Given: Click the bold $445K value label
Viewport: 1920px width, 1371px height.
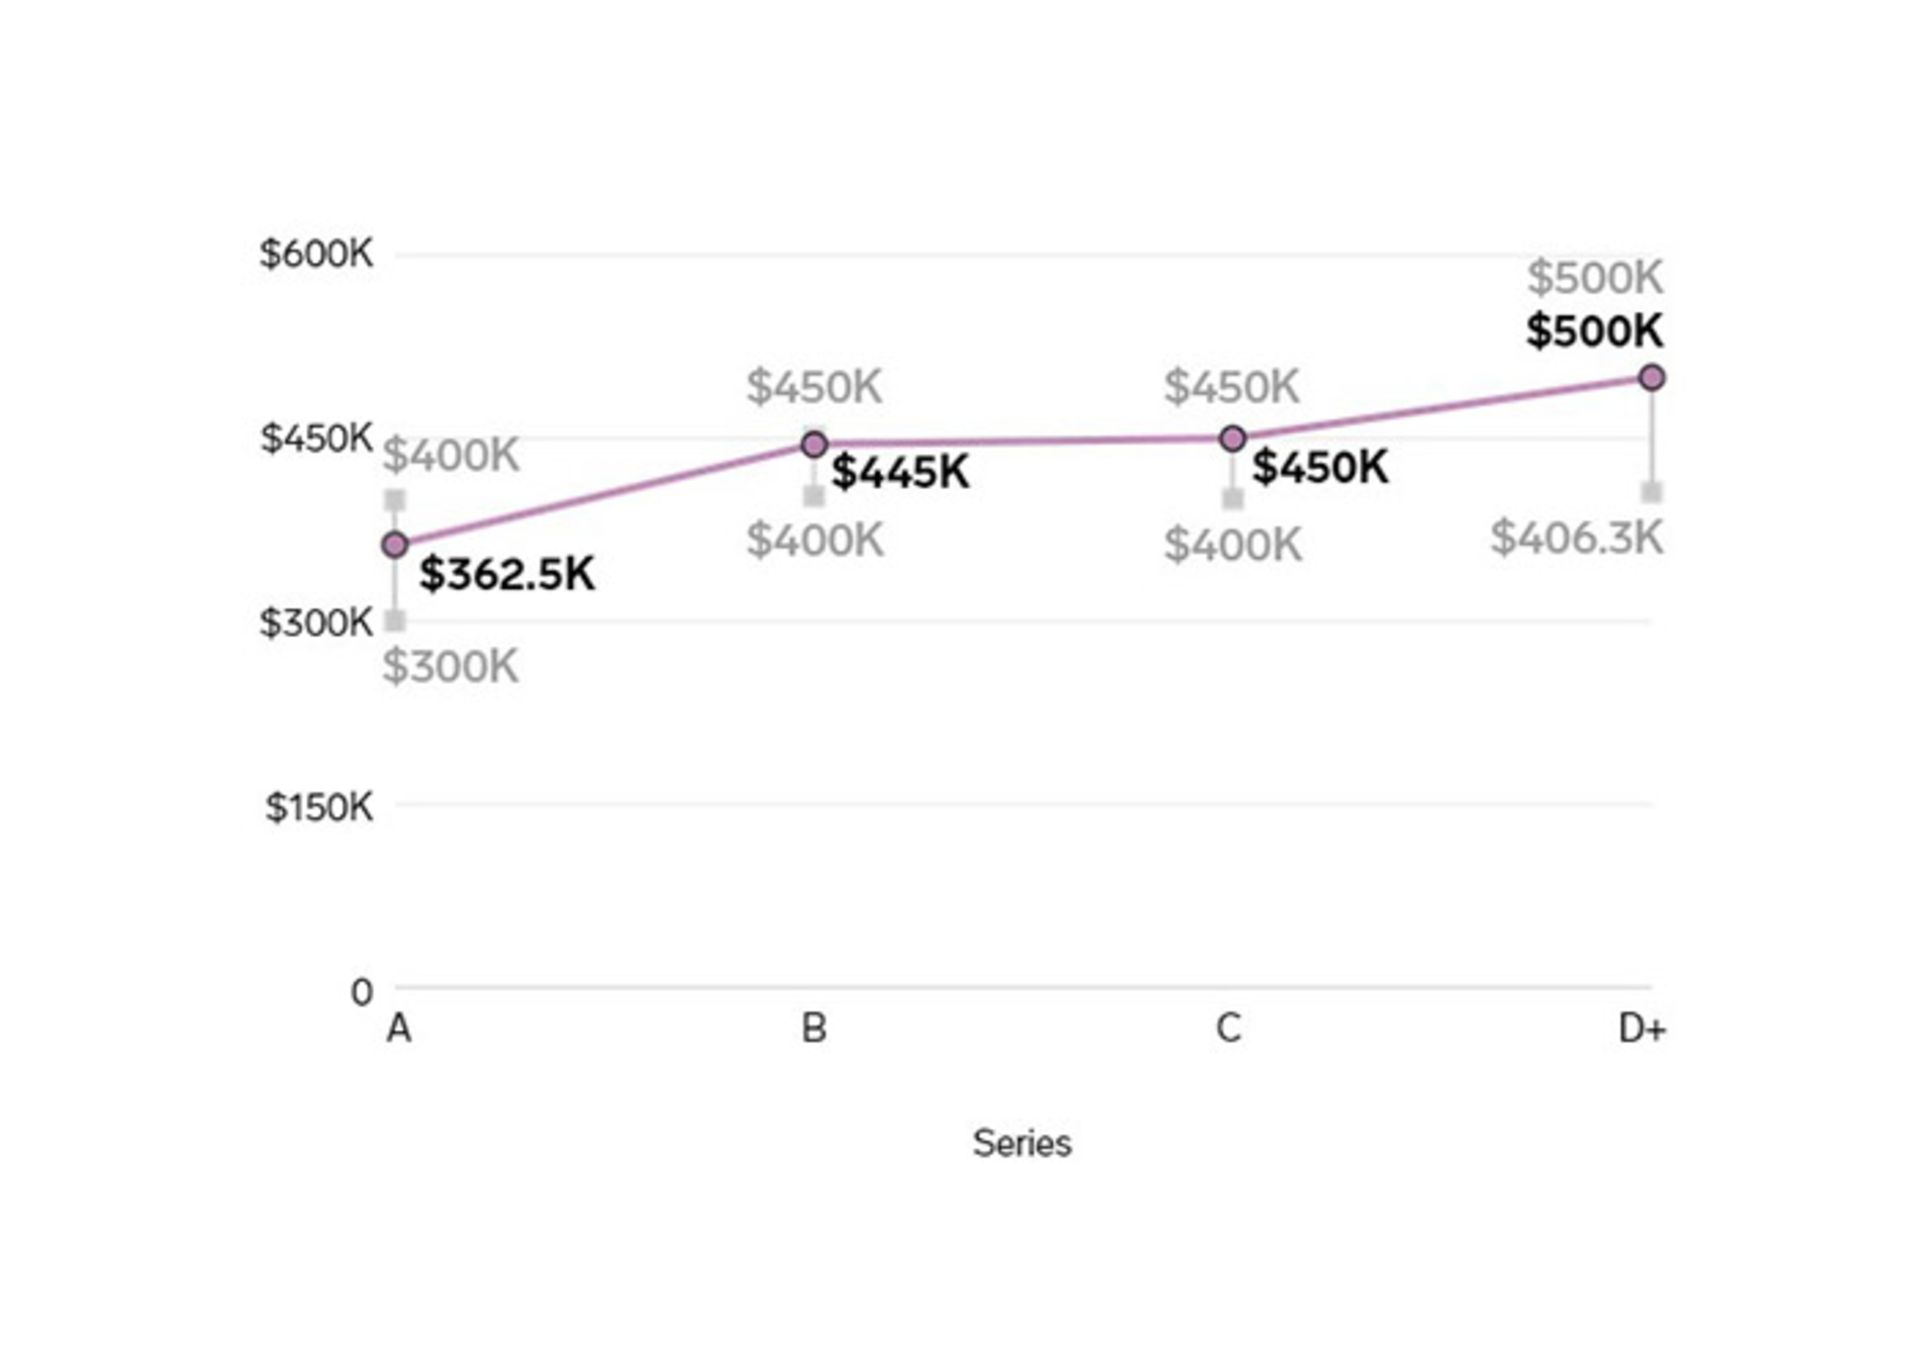Looking at the screenshot, I should [x=900, y=472].
